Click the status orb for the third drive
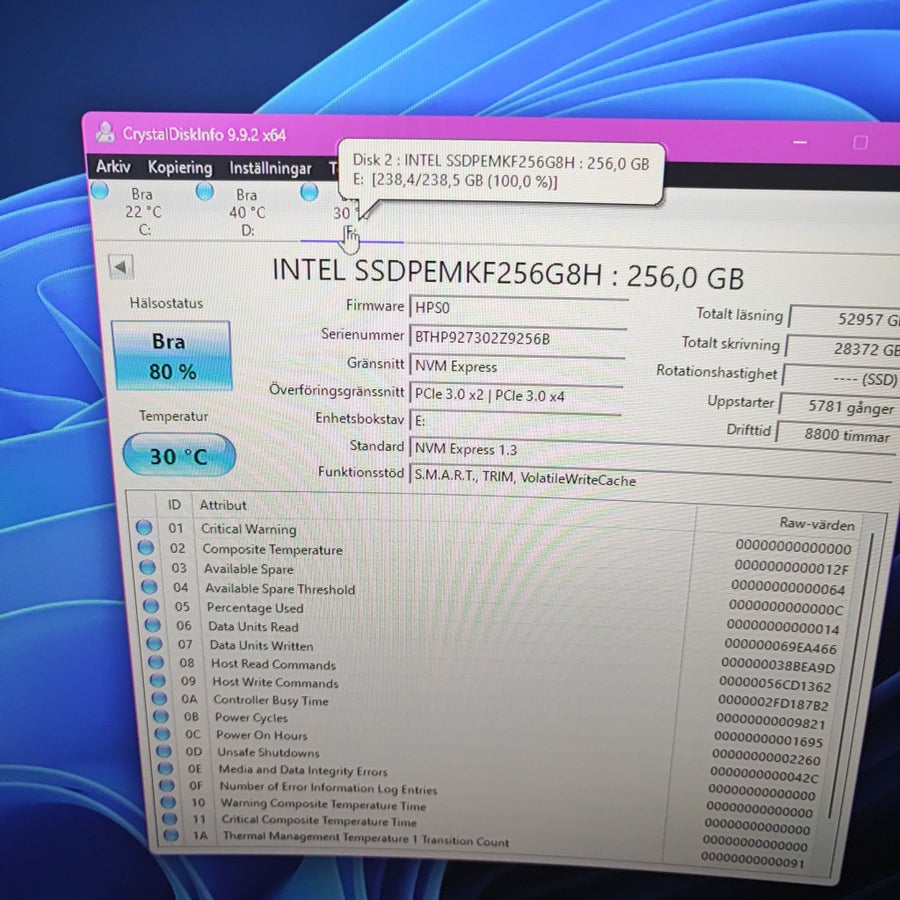Screen dimensions: 900x900 click(x=309, y=192)
